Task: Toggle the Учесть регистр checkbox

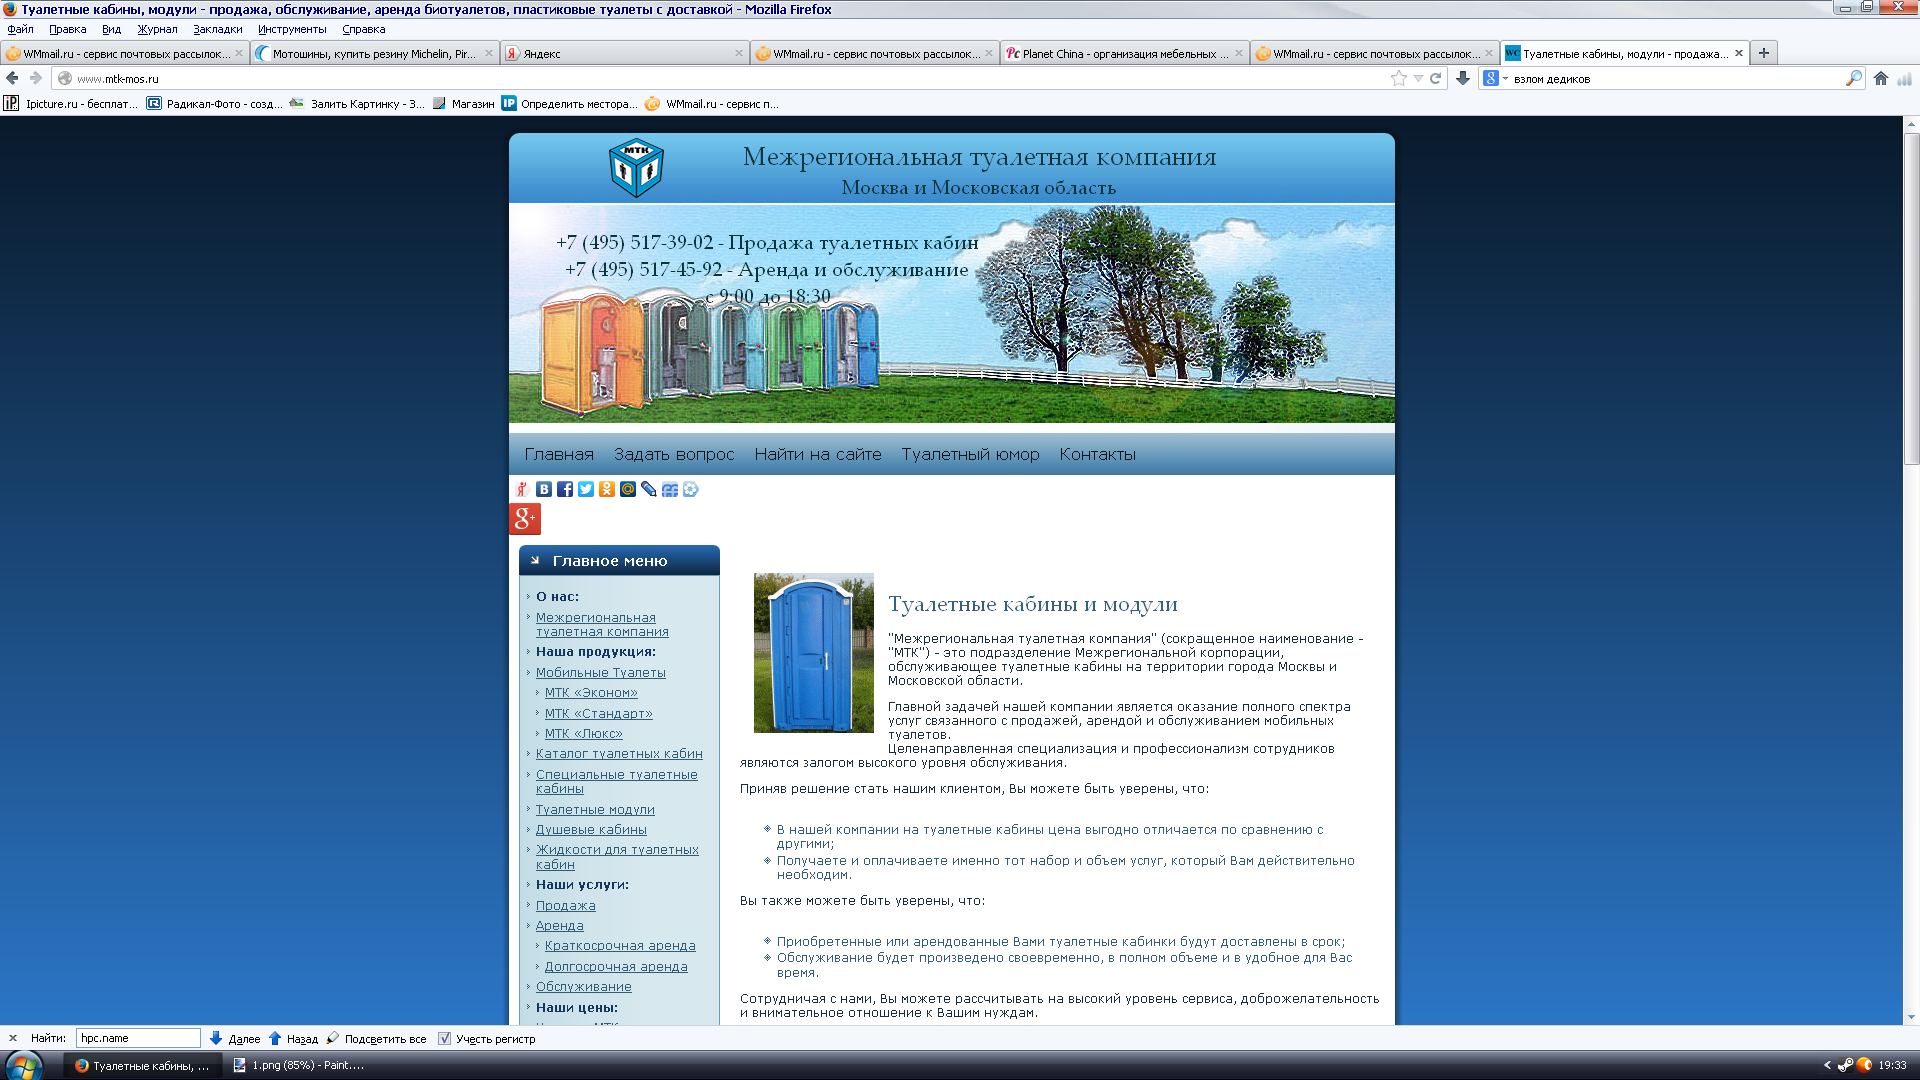Action: [445, 1038]
